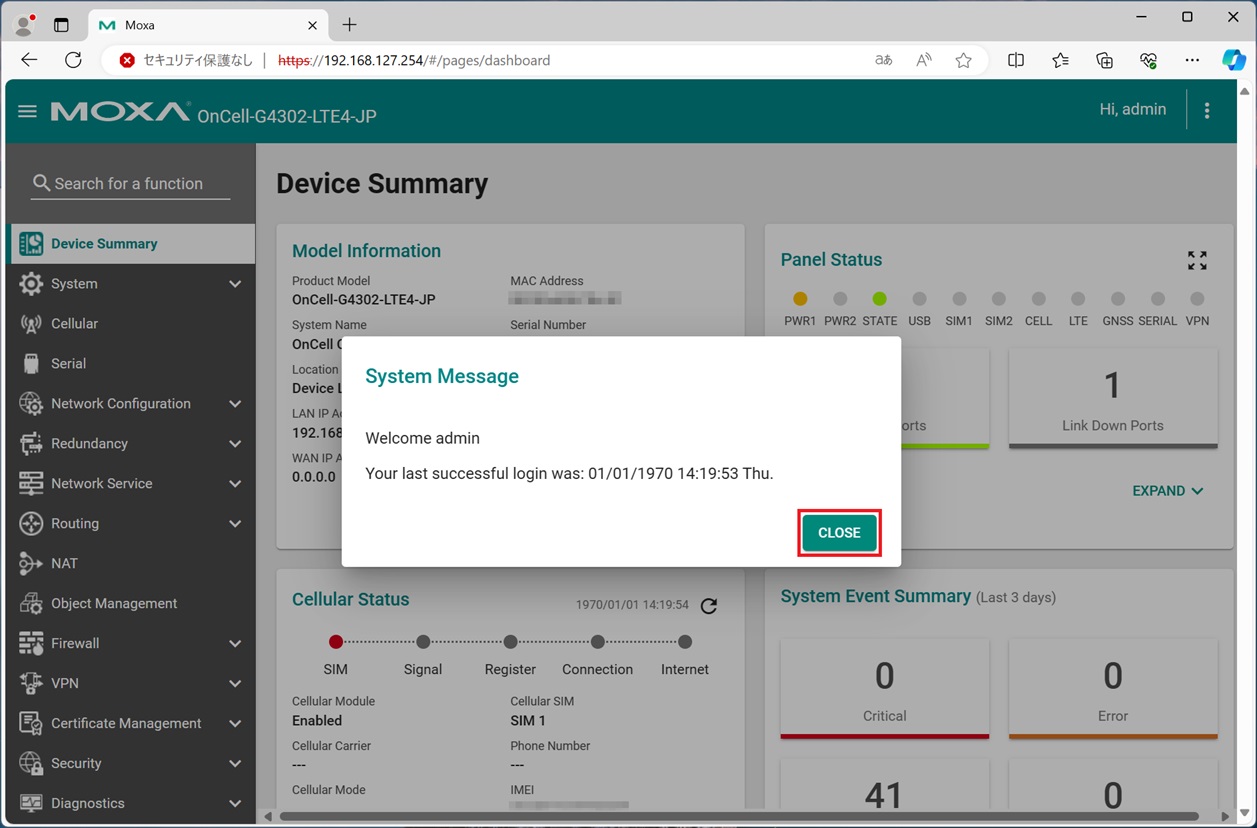Enlarge the Panel Status view

pos(1197,260)
